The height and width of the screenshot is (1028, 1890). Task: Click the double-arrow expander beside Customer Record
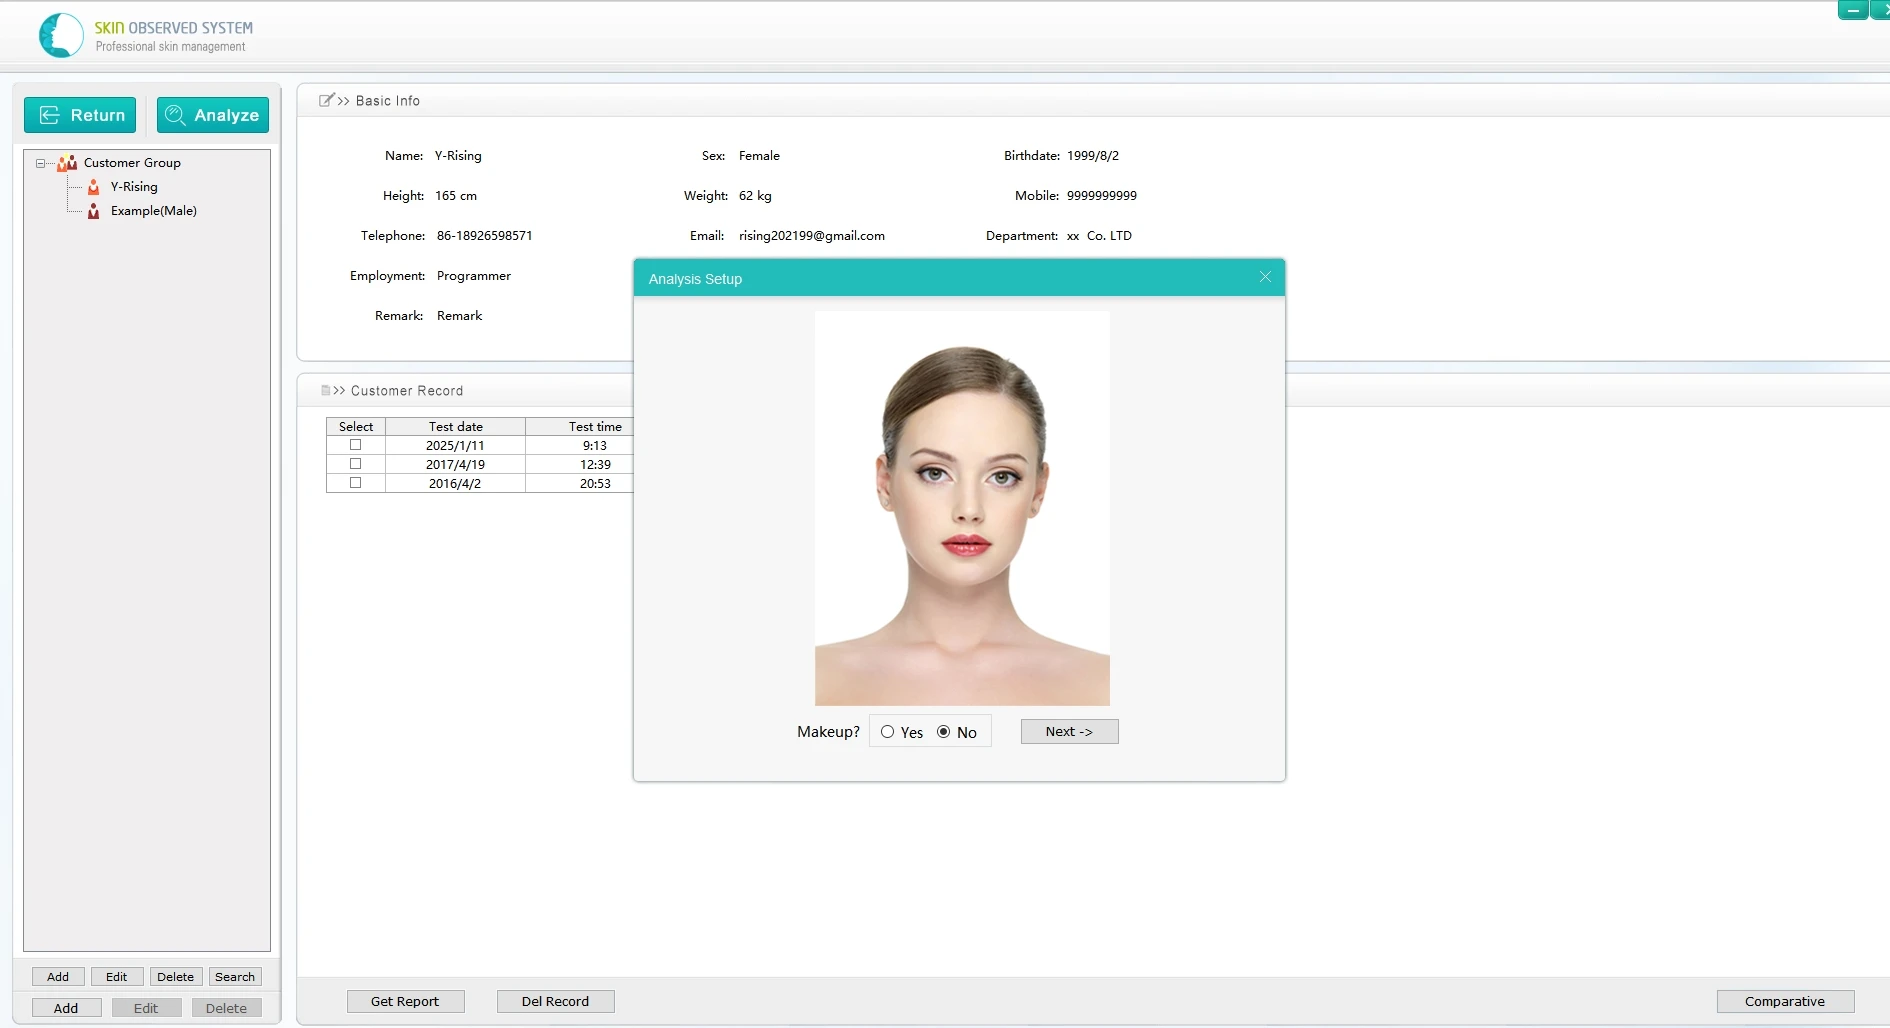[341, 390]
